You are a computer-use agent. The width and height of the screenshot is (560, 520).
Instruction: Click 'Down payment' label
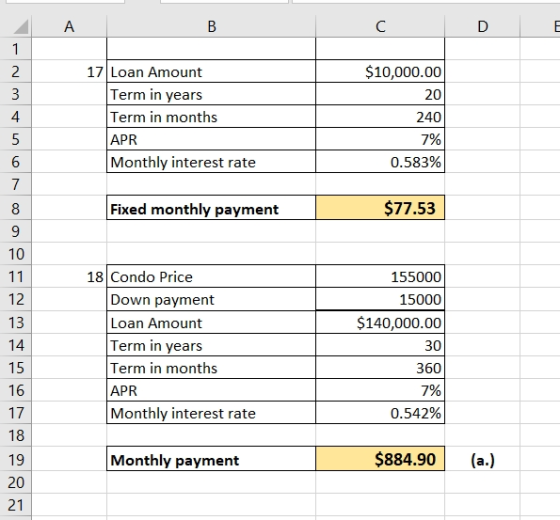coord(162,300)
